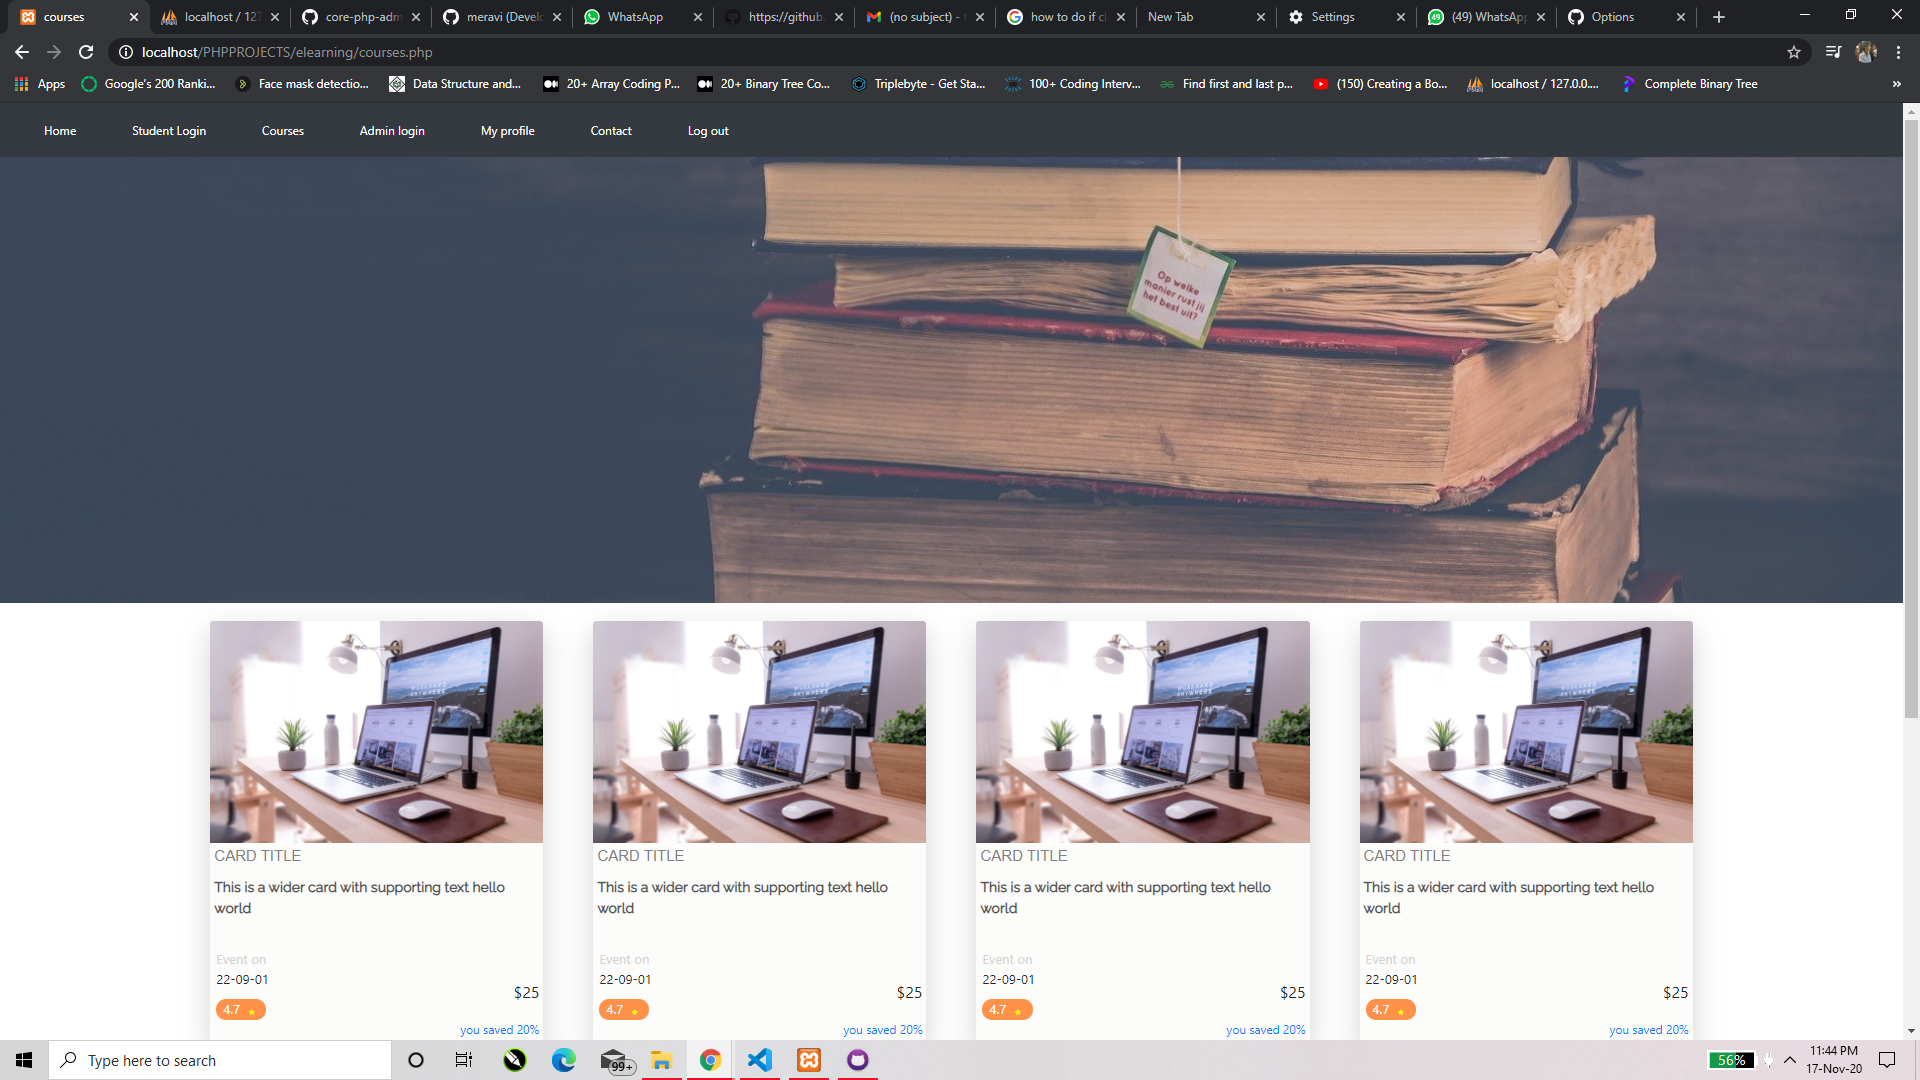Open the Apps shortcut in the bookmarks bar
The width and height of the screenshot is (1920, 1080).
pos(40,84)
